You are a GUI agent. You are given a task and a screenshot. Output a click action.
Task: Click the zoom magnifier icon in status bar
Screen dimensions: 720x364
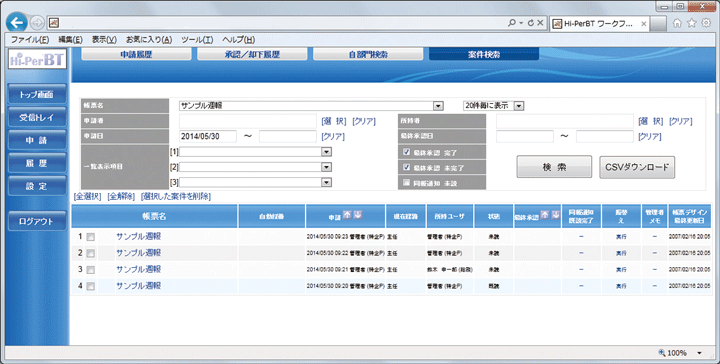tap(662, 353)
